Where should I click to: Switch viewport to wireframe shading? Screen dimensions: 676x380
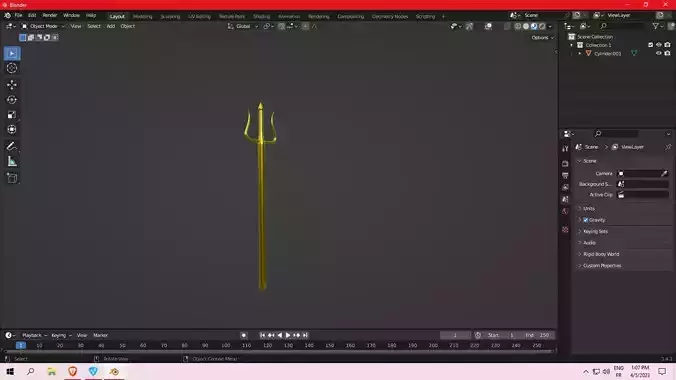pos(518,26)
